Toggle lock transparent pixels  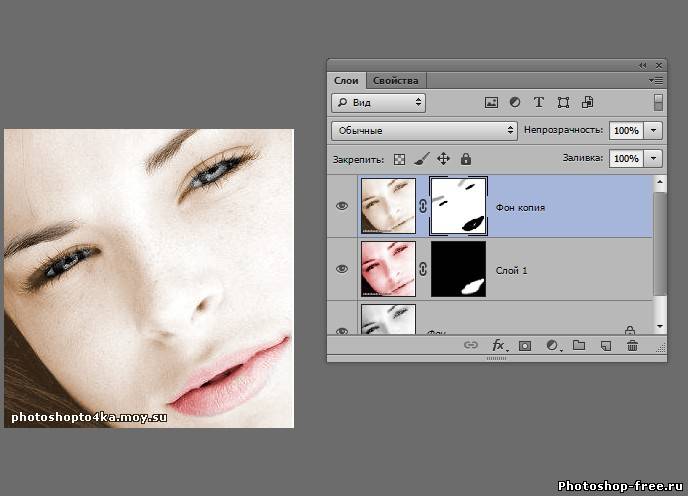tap(399, 159)
